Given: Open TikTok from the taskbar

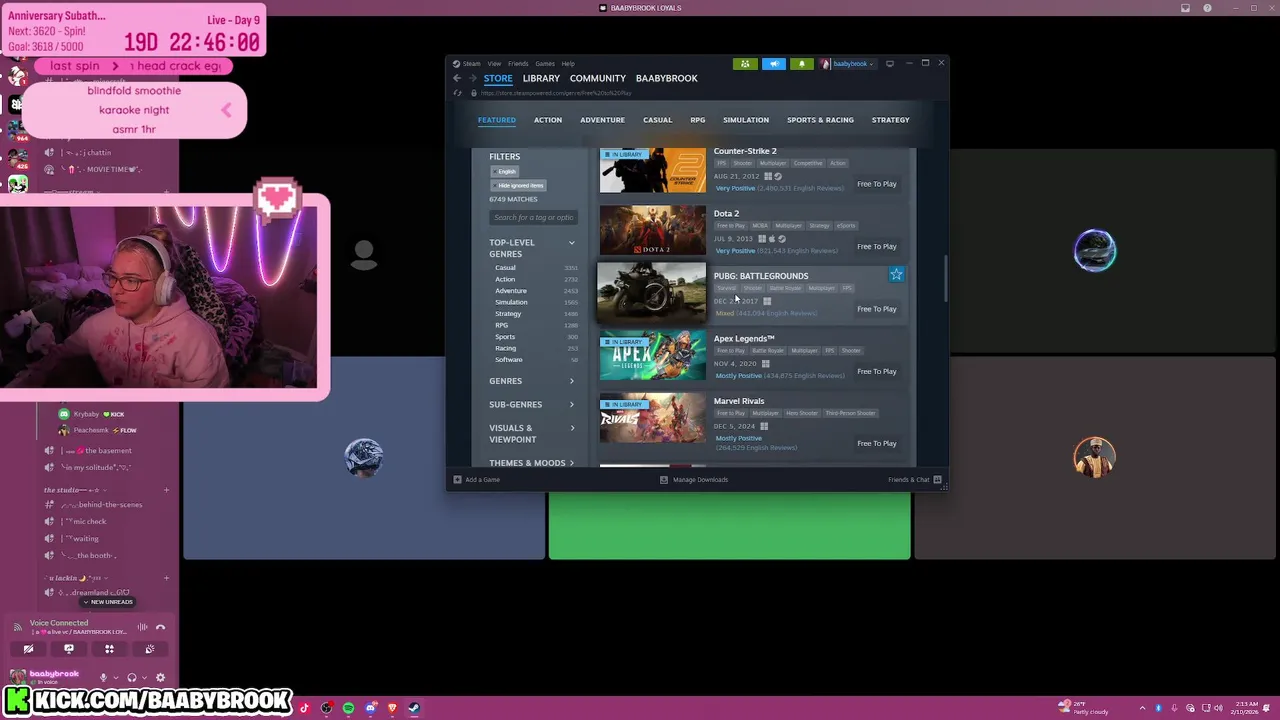Looking at the screenshot, I should 304,708.
